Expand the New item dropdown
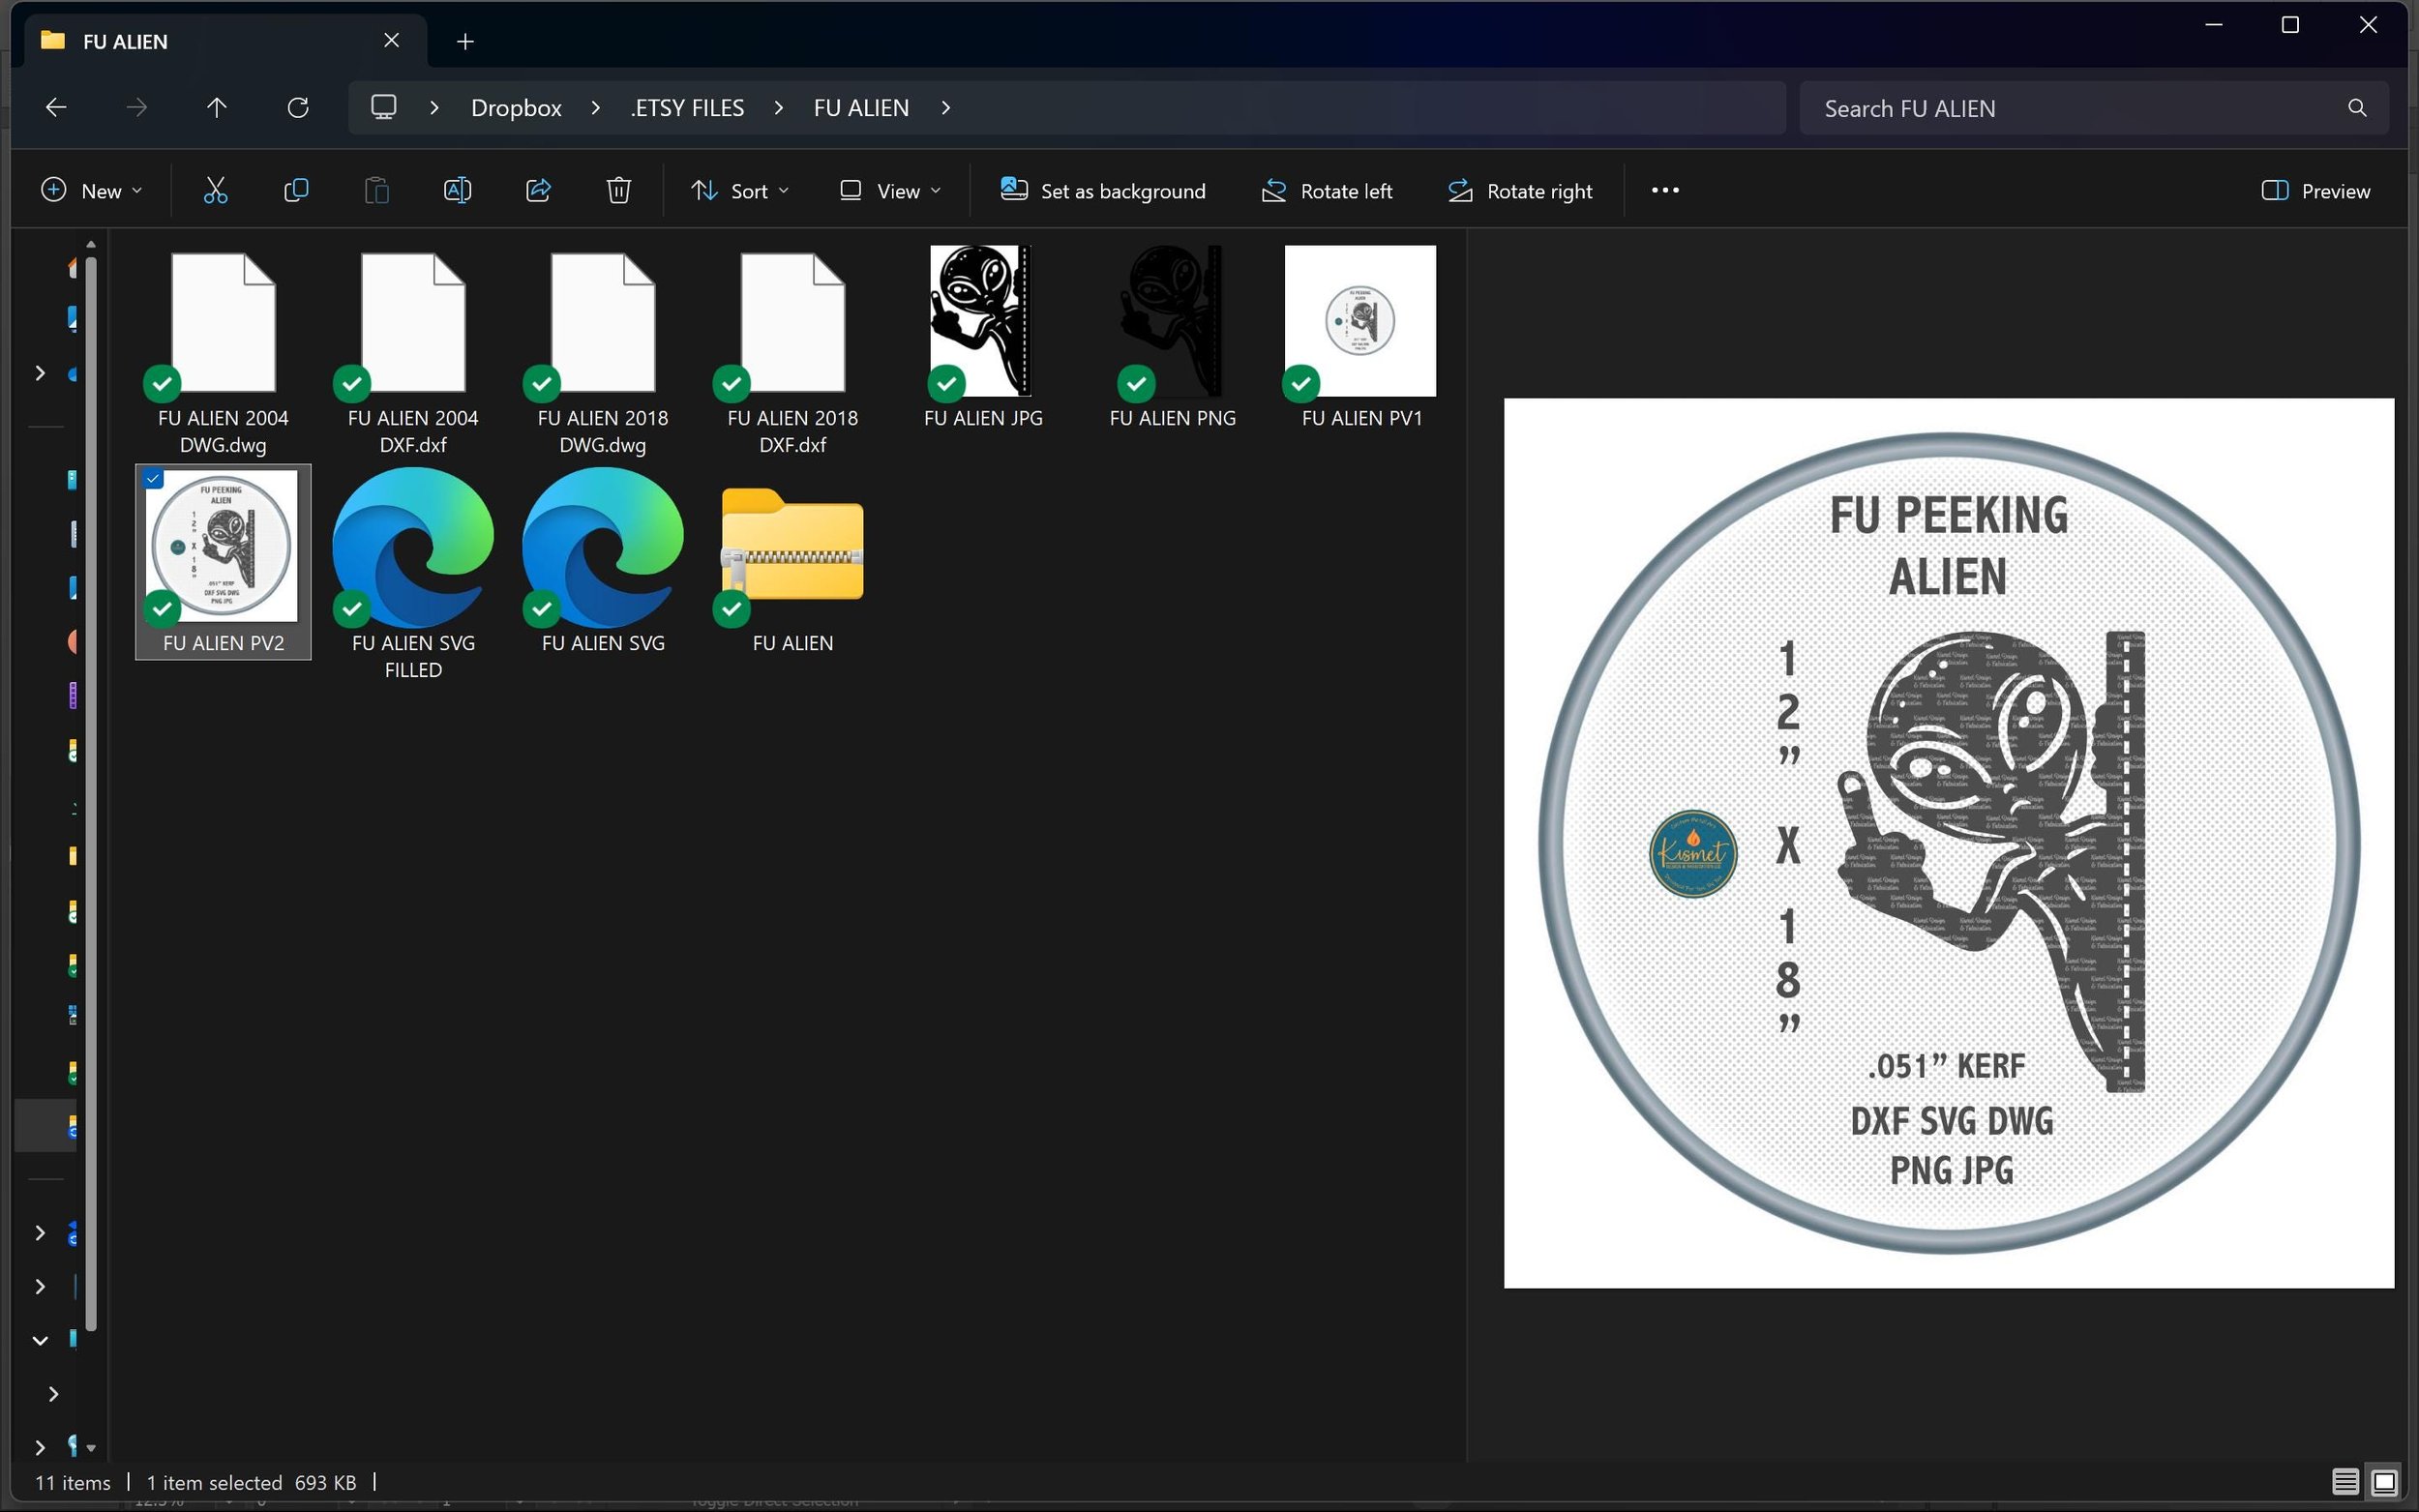 91,191
